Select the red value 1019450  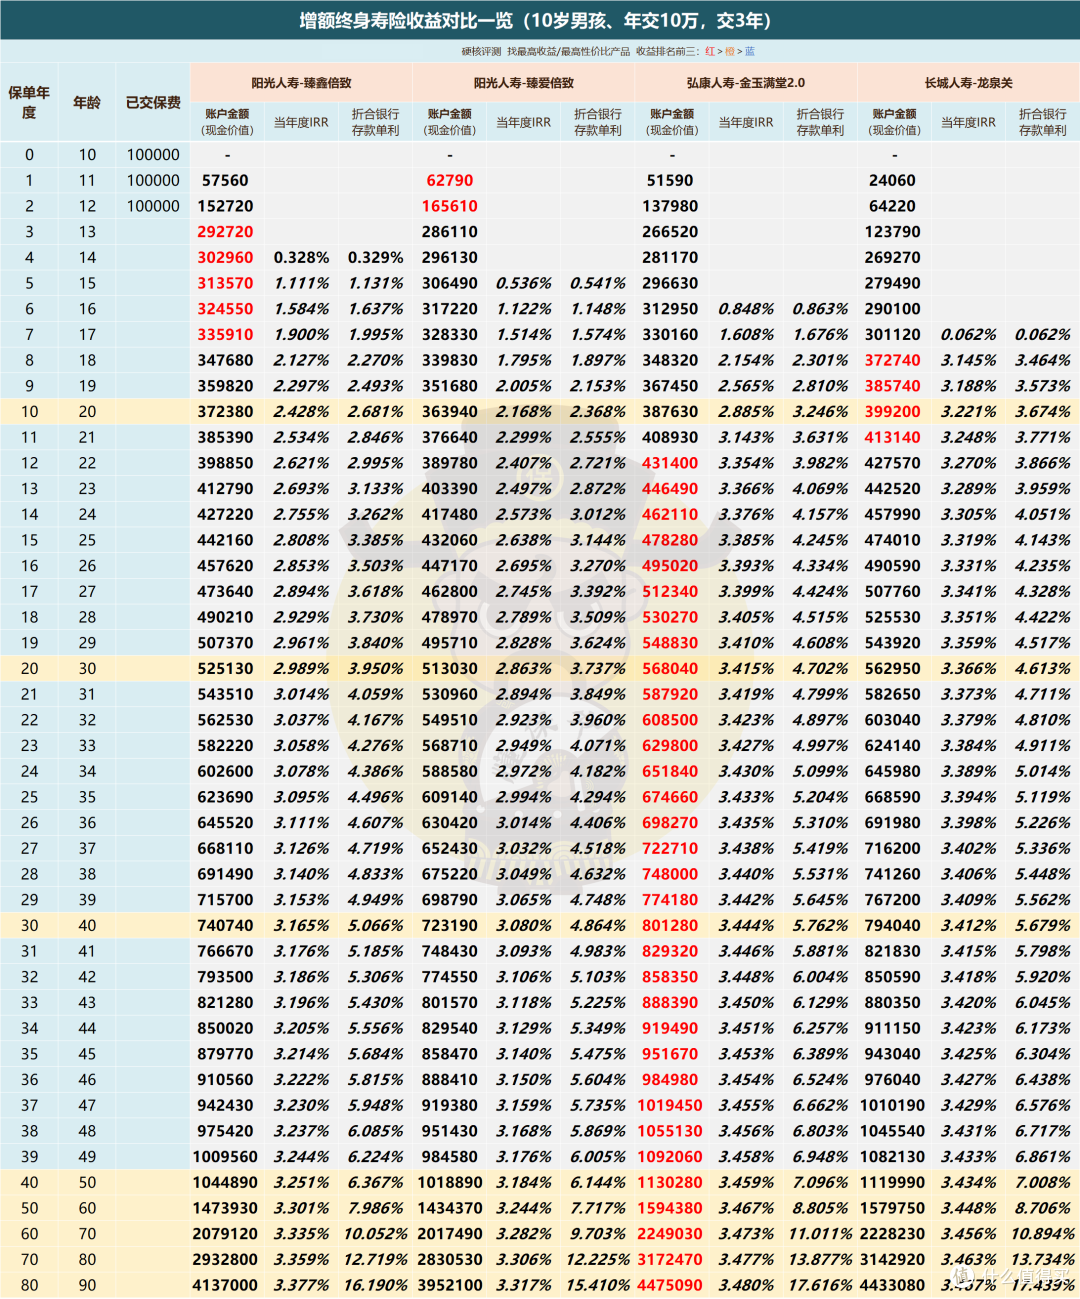coord(670,1106)
